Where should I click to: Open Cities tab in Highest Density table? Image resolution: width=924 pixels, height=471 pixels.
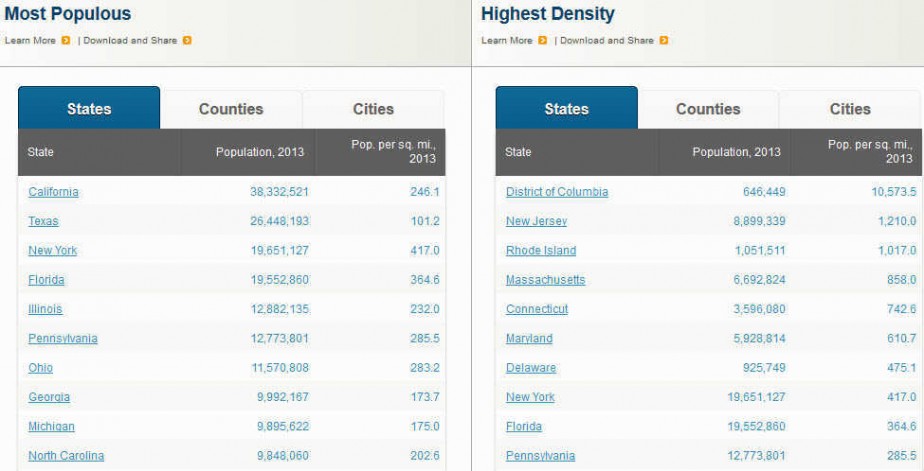[850, 109]
